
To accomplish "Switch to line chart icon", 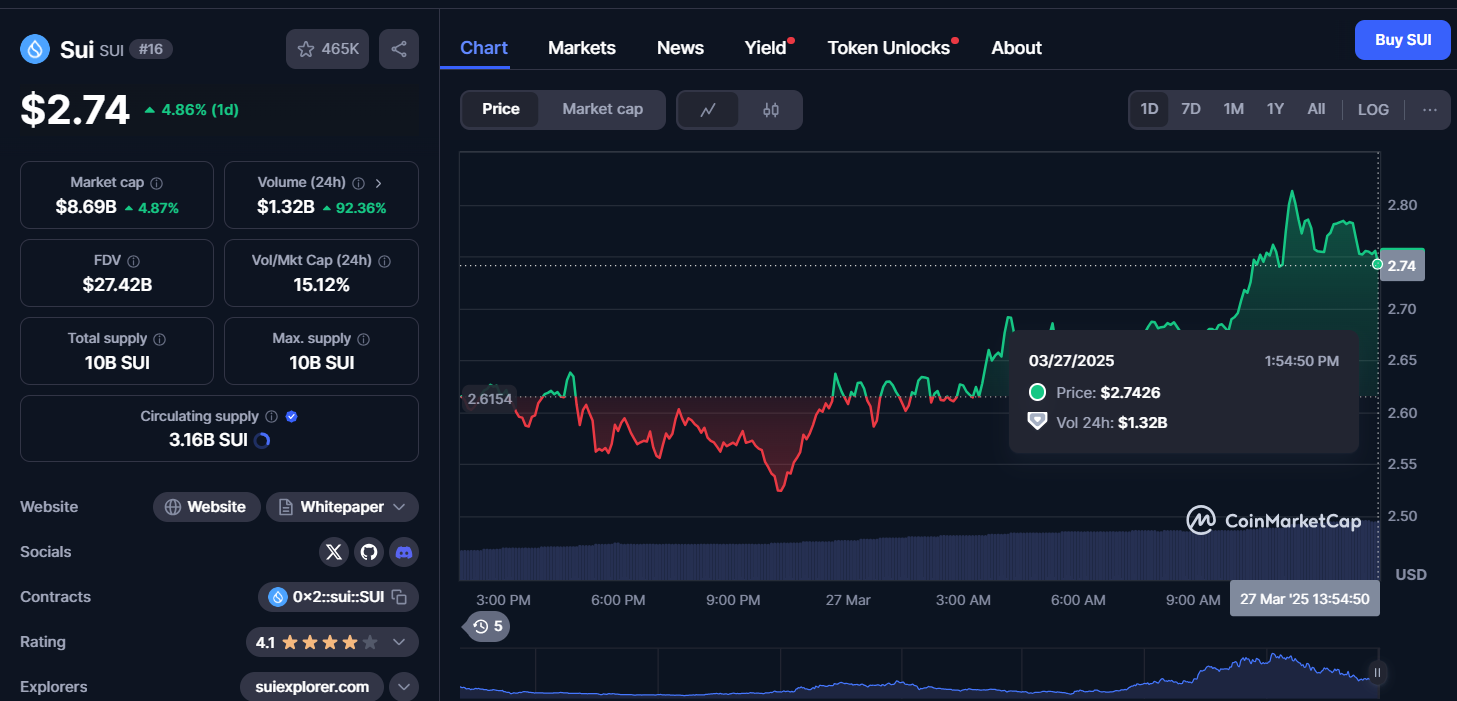I will point(708,110).
